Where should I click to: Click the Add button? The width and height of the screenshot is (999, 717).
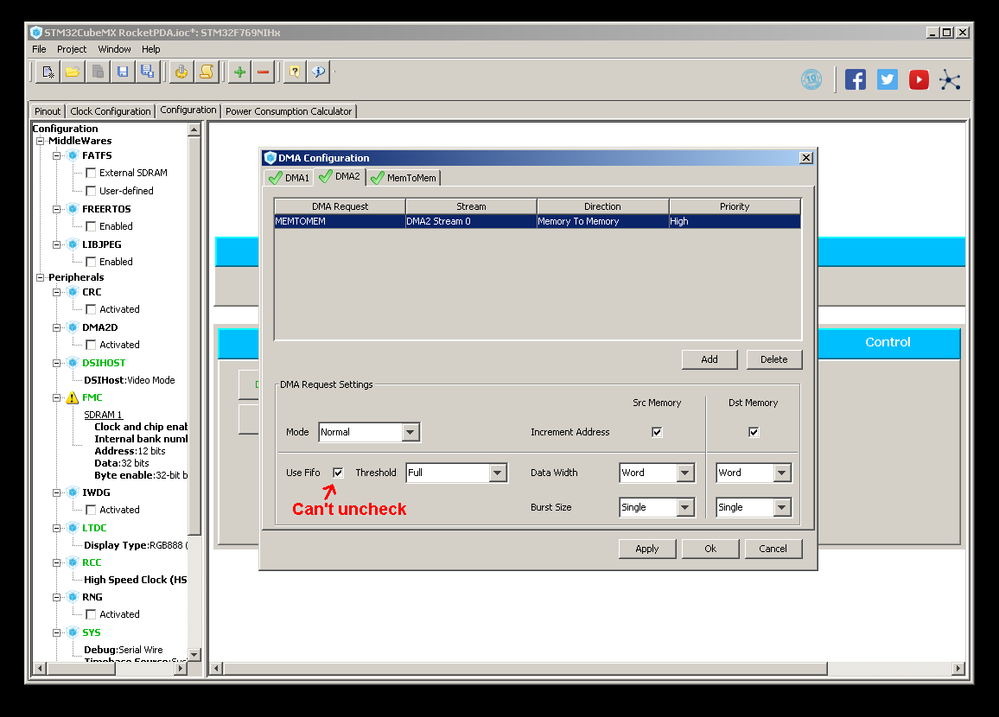(709, 359)
